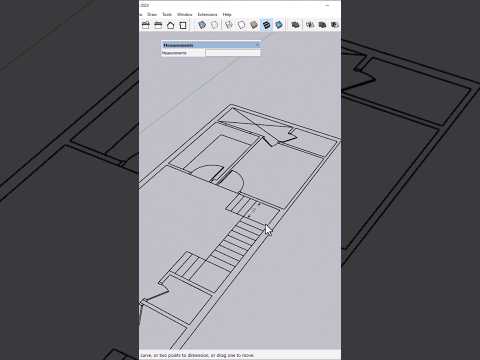Close the Measurements floating panel
The width and height of the screenshot is (480, 360).
coord(257,45)
